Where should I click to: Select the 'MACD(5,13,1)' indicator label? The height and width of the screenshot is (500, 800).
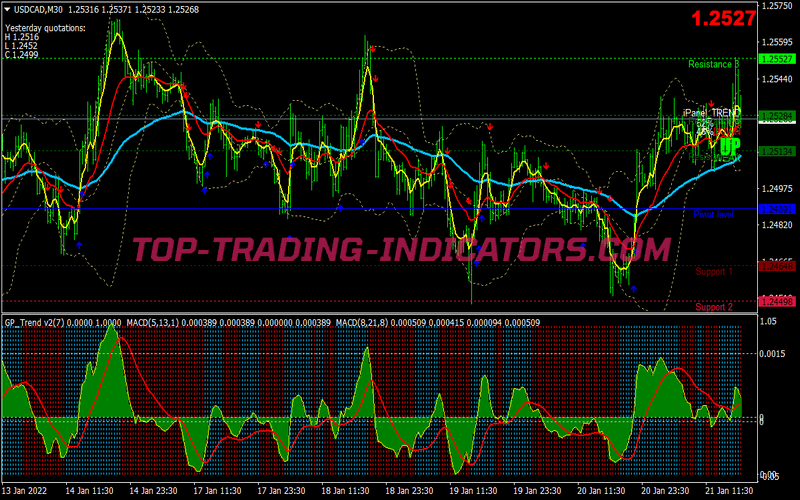[x=153, y=322]
